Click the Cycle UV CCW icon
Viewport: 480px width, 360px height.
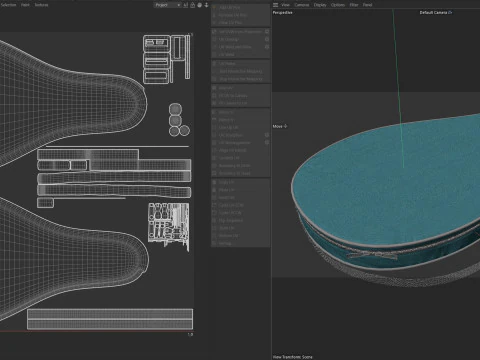point(215,205)
